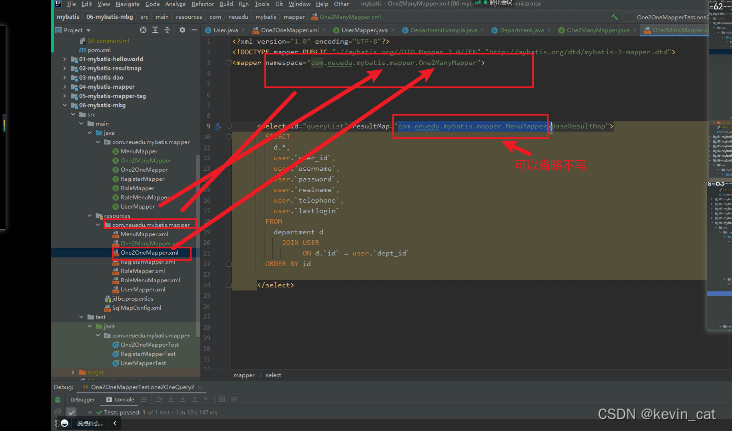Select RegisterMapper interface in tree
Image resolution: width=732 pixels, height=431 pixels.
138,179
